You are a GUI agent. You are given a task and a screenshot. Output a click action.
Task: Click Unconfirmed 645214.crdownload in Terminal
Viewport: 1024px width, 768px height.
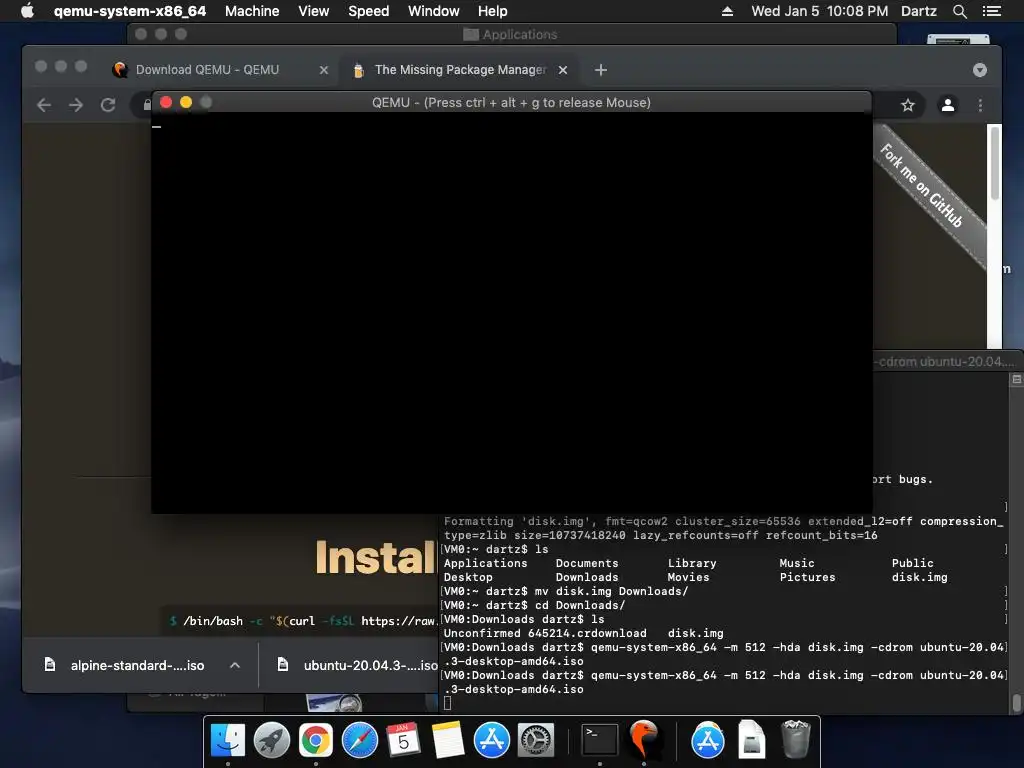pyautogui.click(x=545, y=633)
